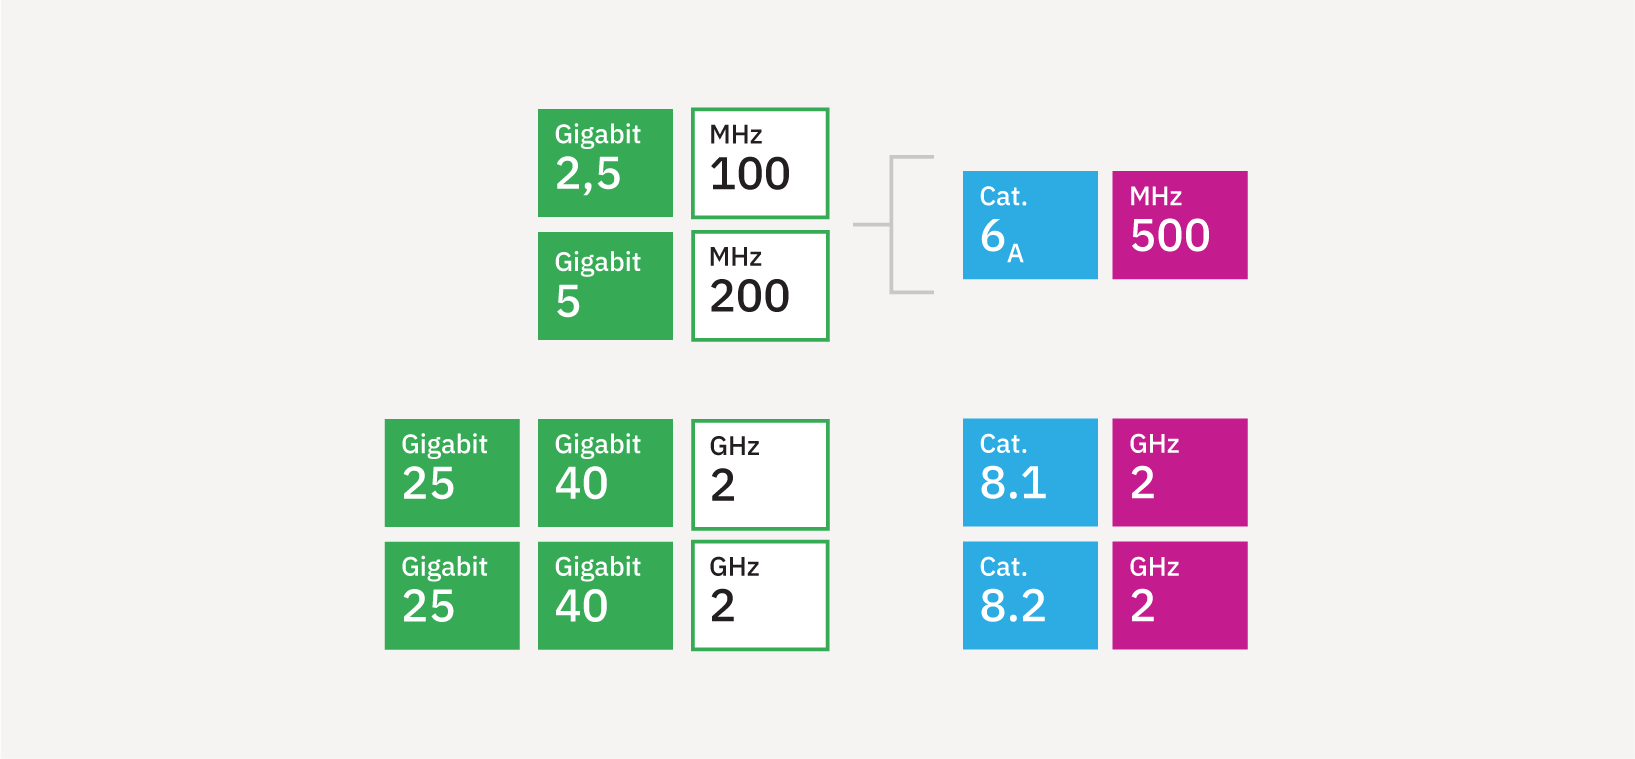Select the magenta MHz 500 tile
The image size is (1635, 759).
[1180, 225]
